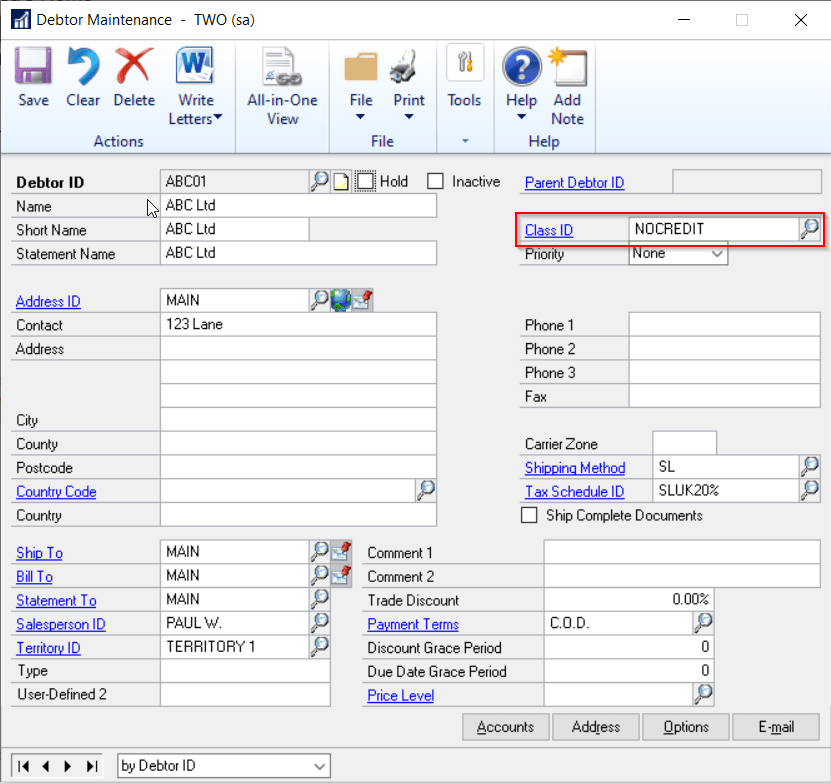Tick the Hold checkbox

click(366, 182)
